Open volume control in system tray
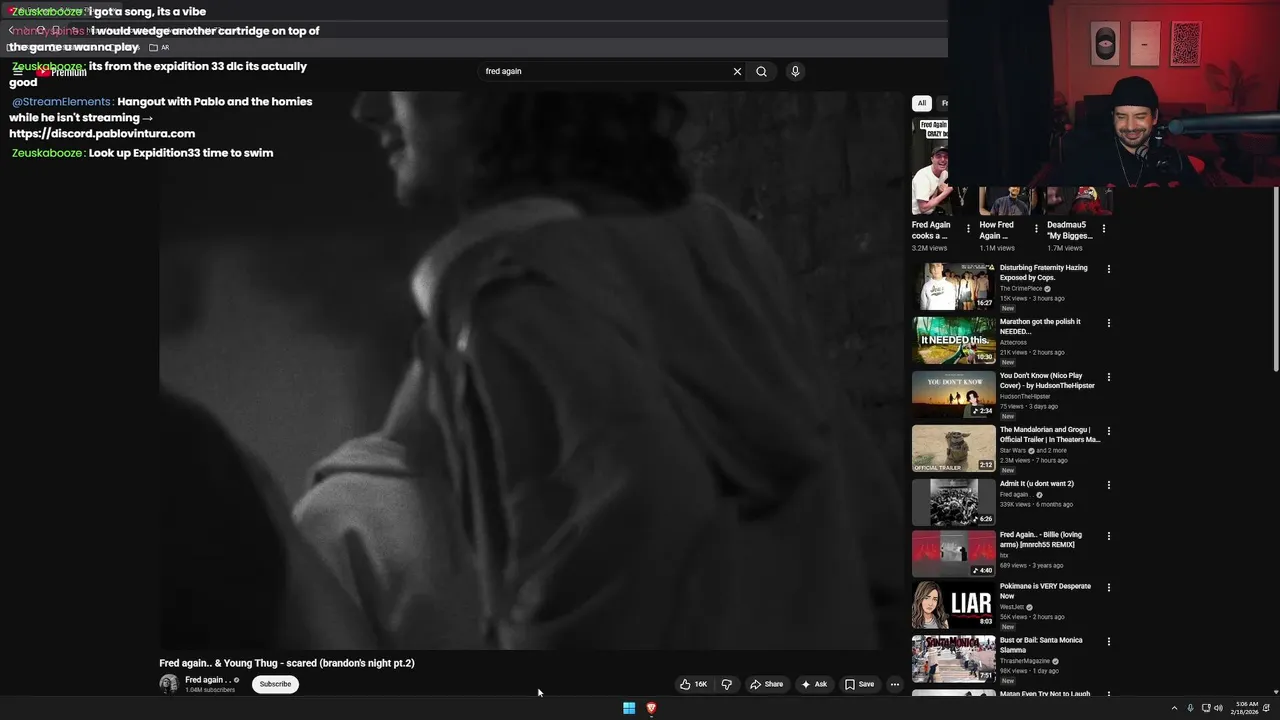 coord(1218,708)
